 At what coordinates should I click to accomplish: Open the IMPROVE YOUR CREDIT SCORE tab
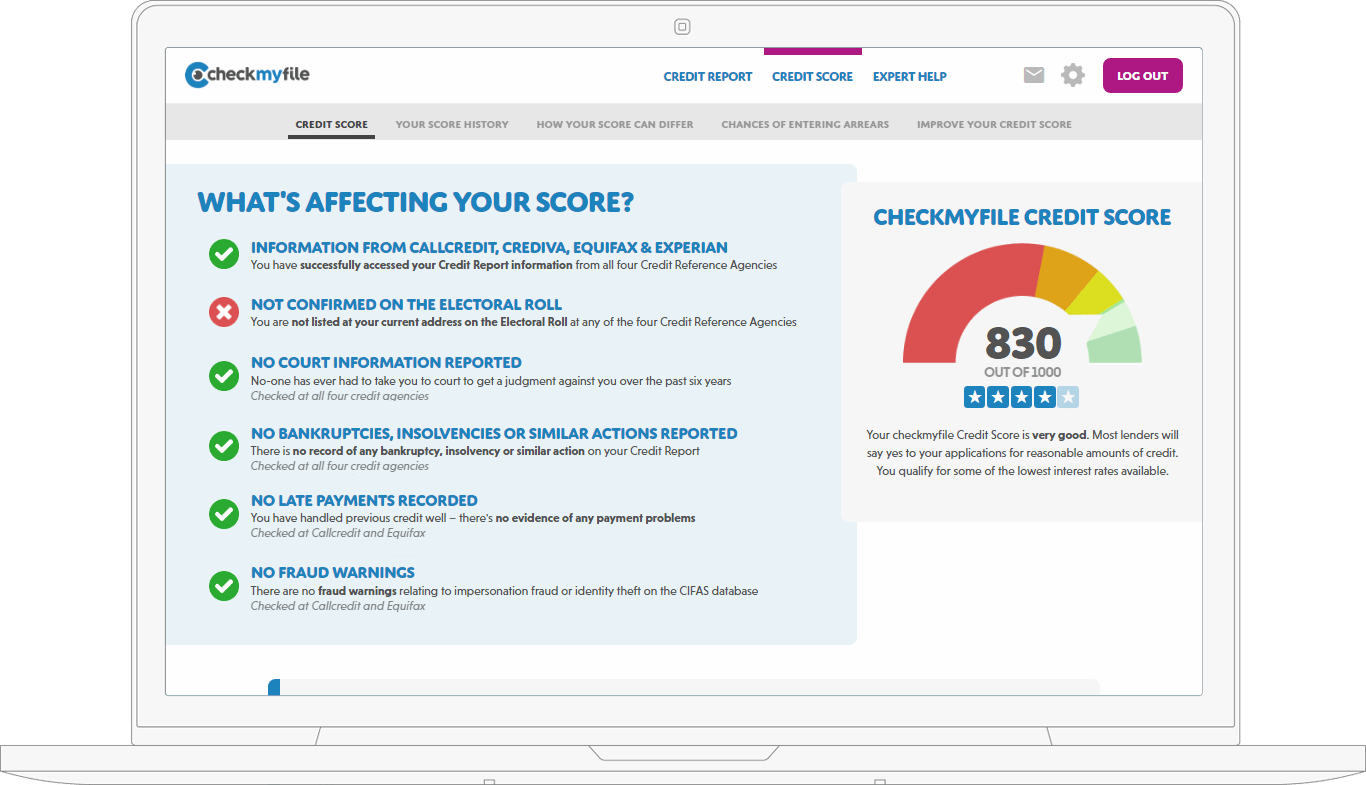[994, 124]
